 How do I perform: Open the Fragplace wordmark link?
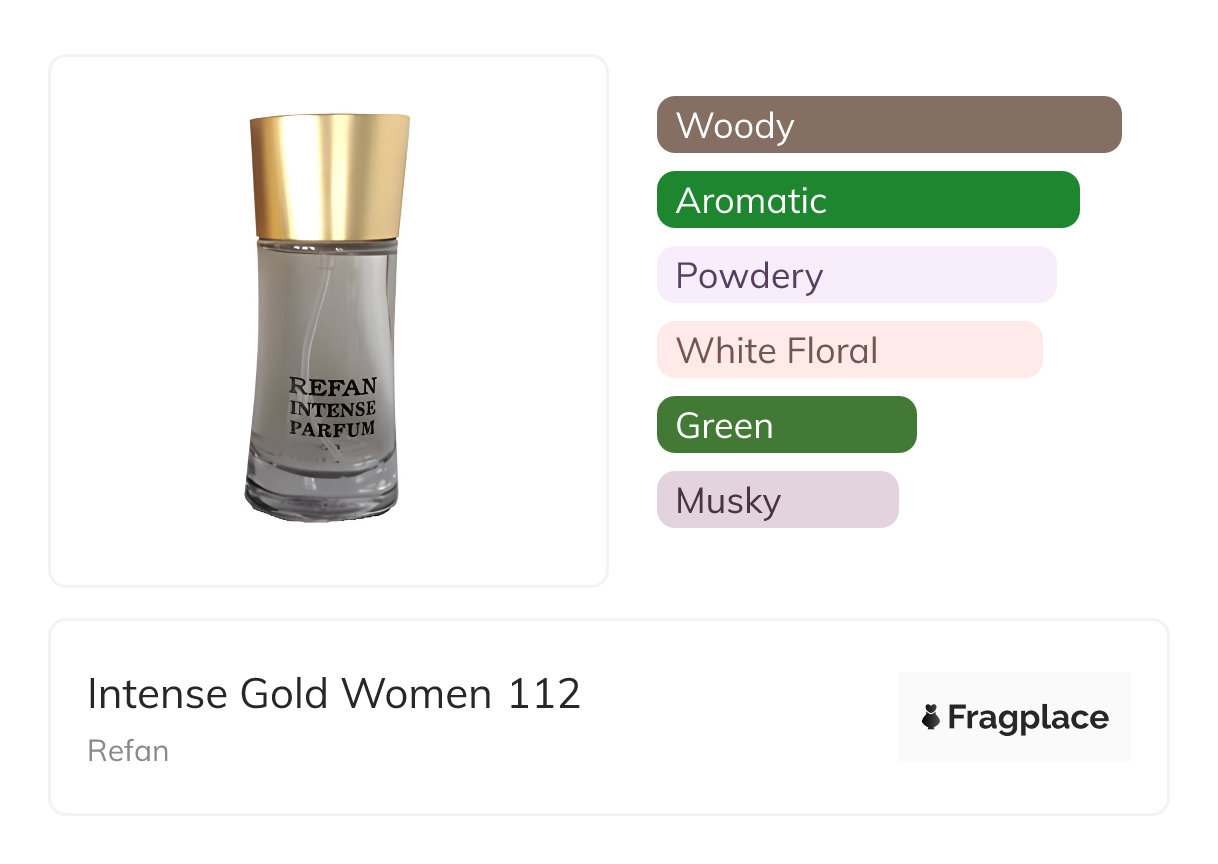pos(1028,717)
